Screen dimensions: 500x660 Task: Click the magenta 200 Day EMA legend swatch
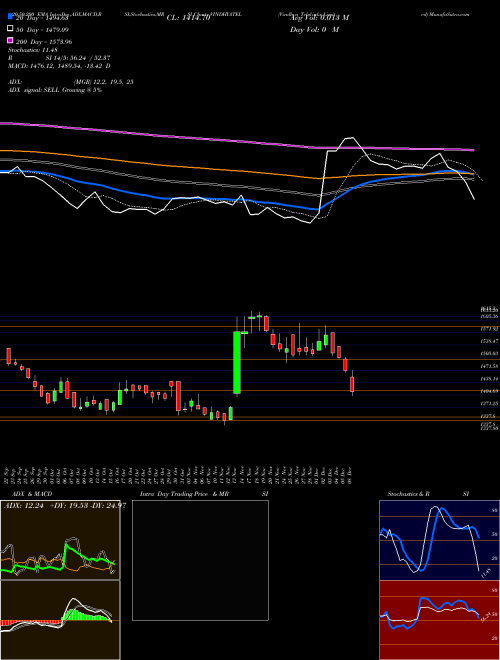point(10,41)
